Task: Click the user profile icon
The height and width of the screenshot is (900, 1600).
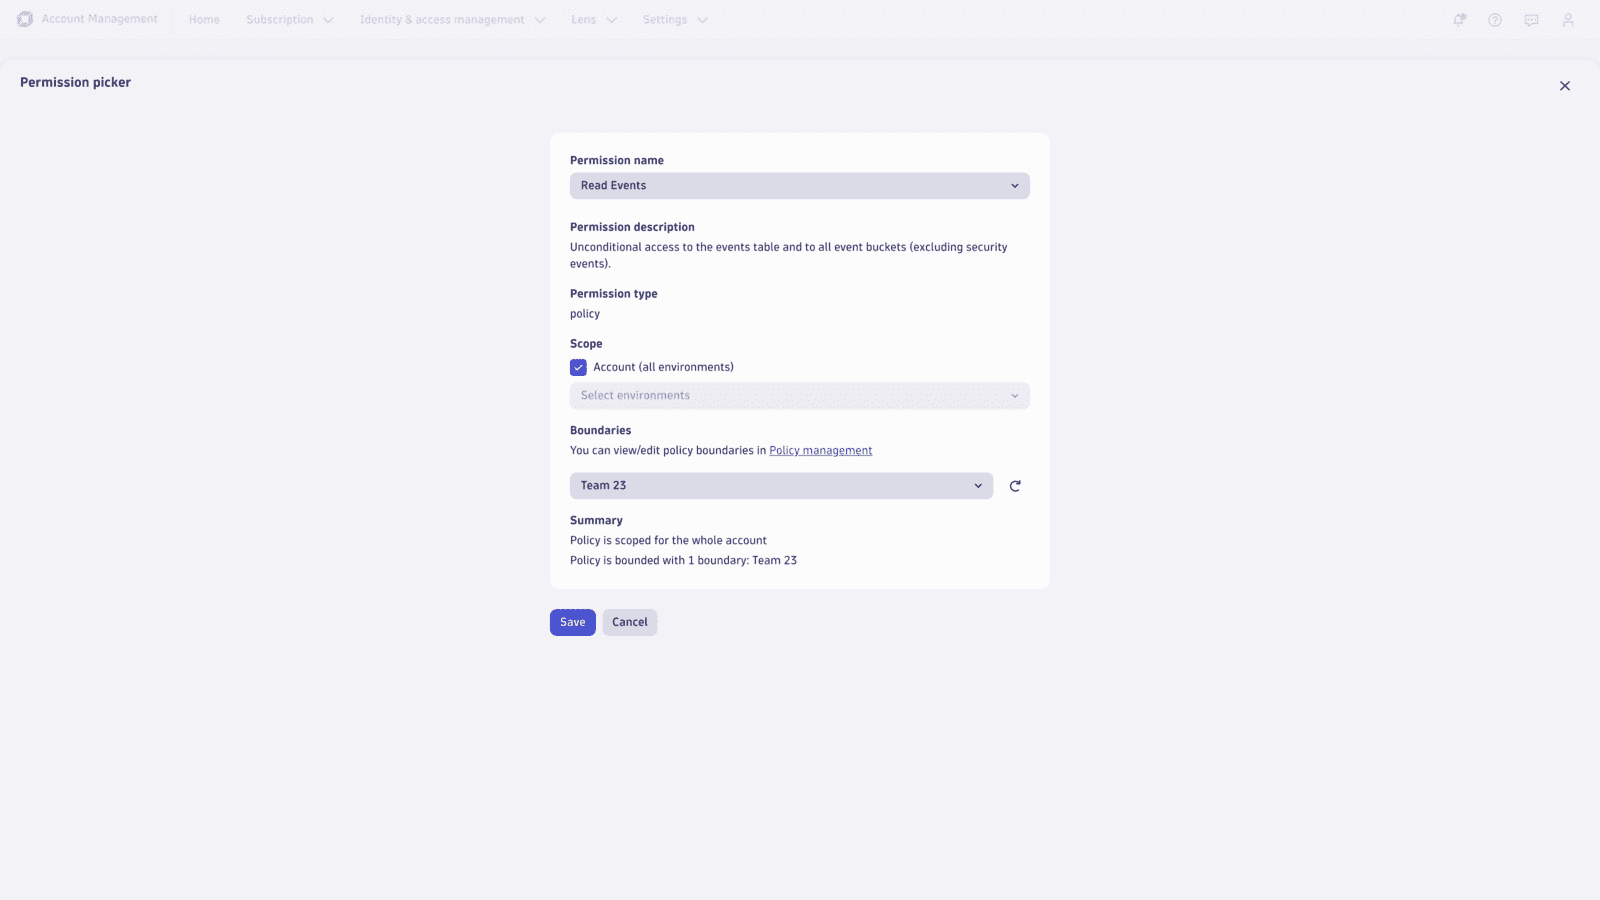Action: click(x=1567, y=19)
